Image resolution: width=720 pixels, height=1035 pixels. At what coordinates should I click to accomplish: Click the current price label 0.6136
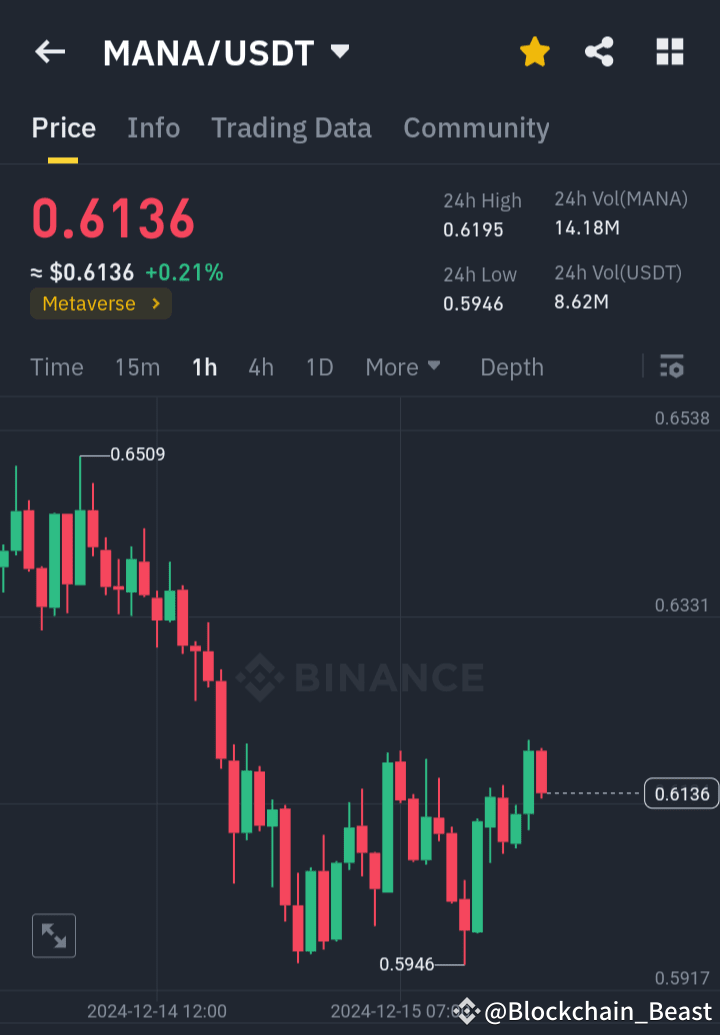tap(681, 793)
